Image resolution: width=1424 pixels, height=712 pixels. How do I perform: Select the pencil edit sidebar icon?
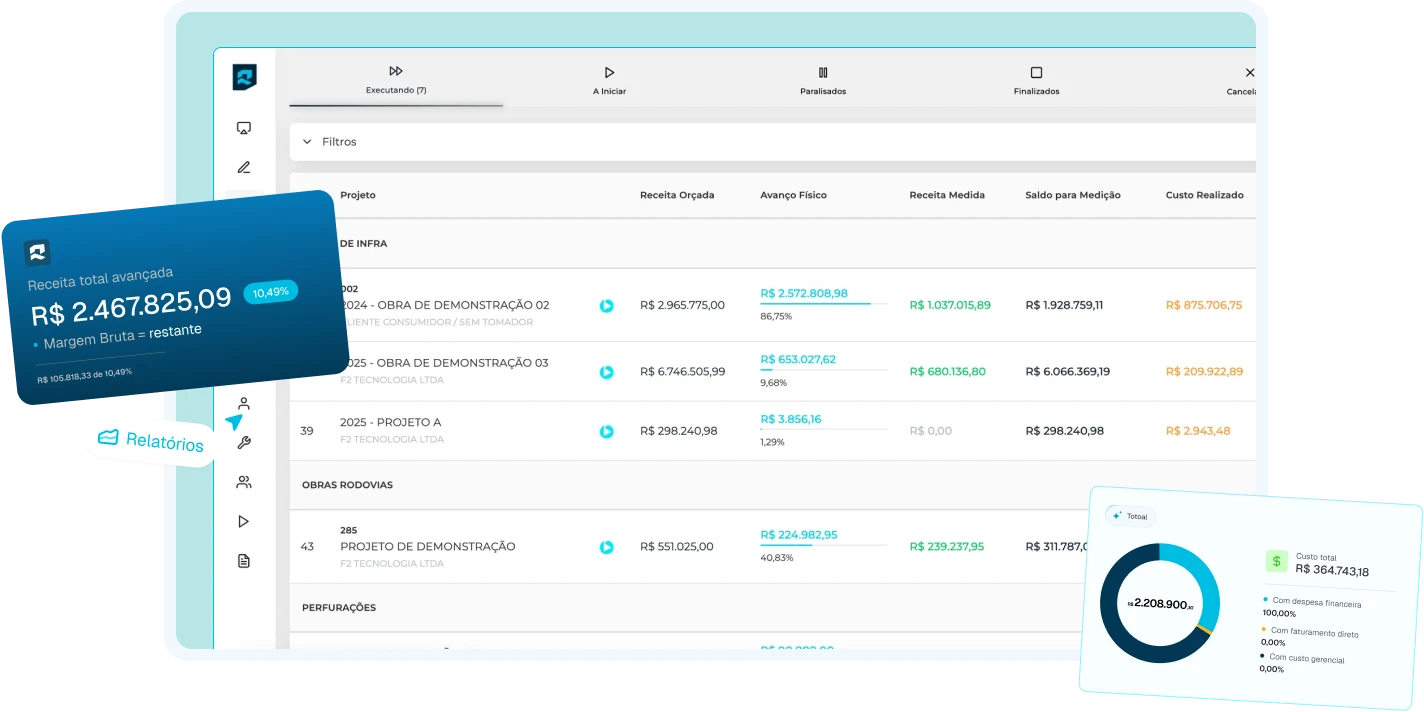click(x=244, y=167)
